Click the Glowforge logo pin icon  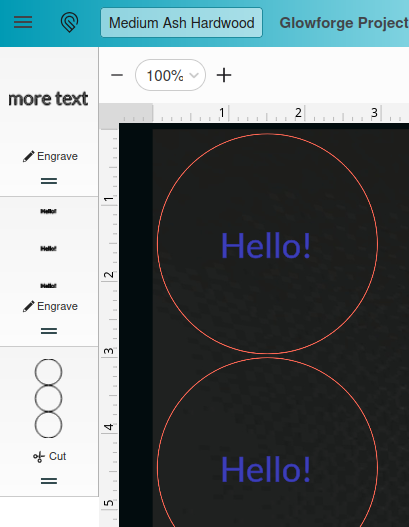pyautogui.click(x=69, y=23)
